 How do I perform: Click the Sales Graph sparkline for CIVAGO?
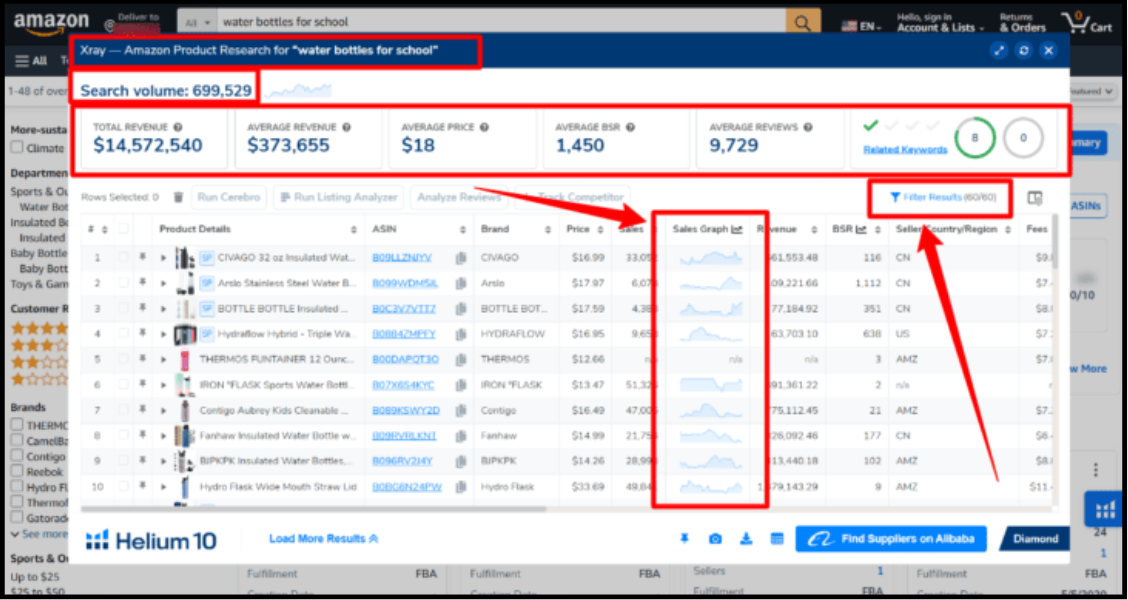pyautogui.click(x=710, y=258)
